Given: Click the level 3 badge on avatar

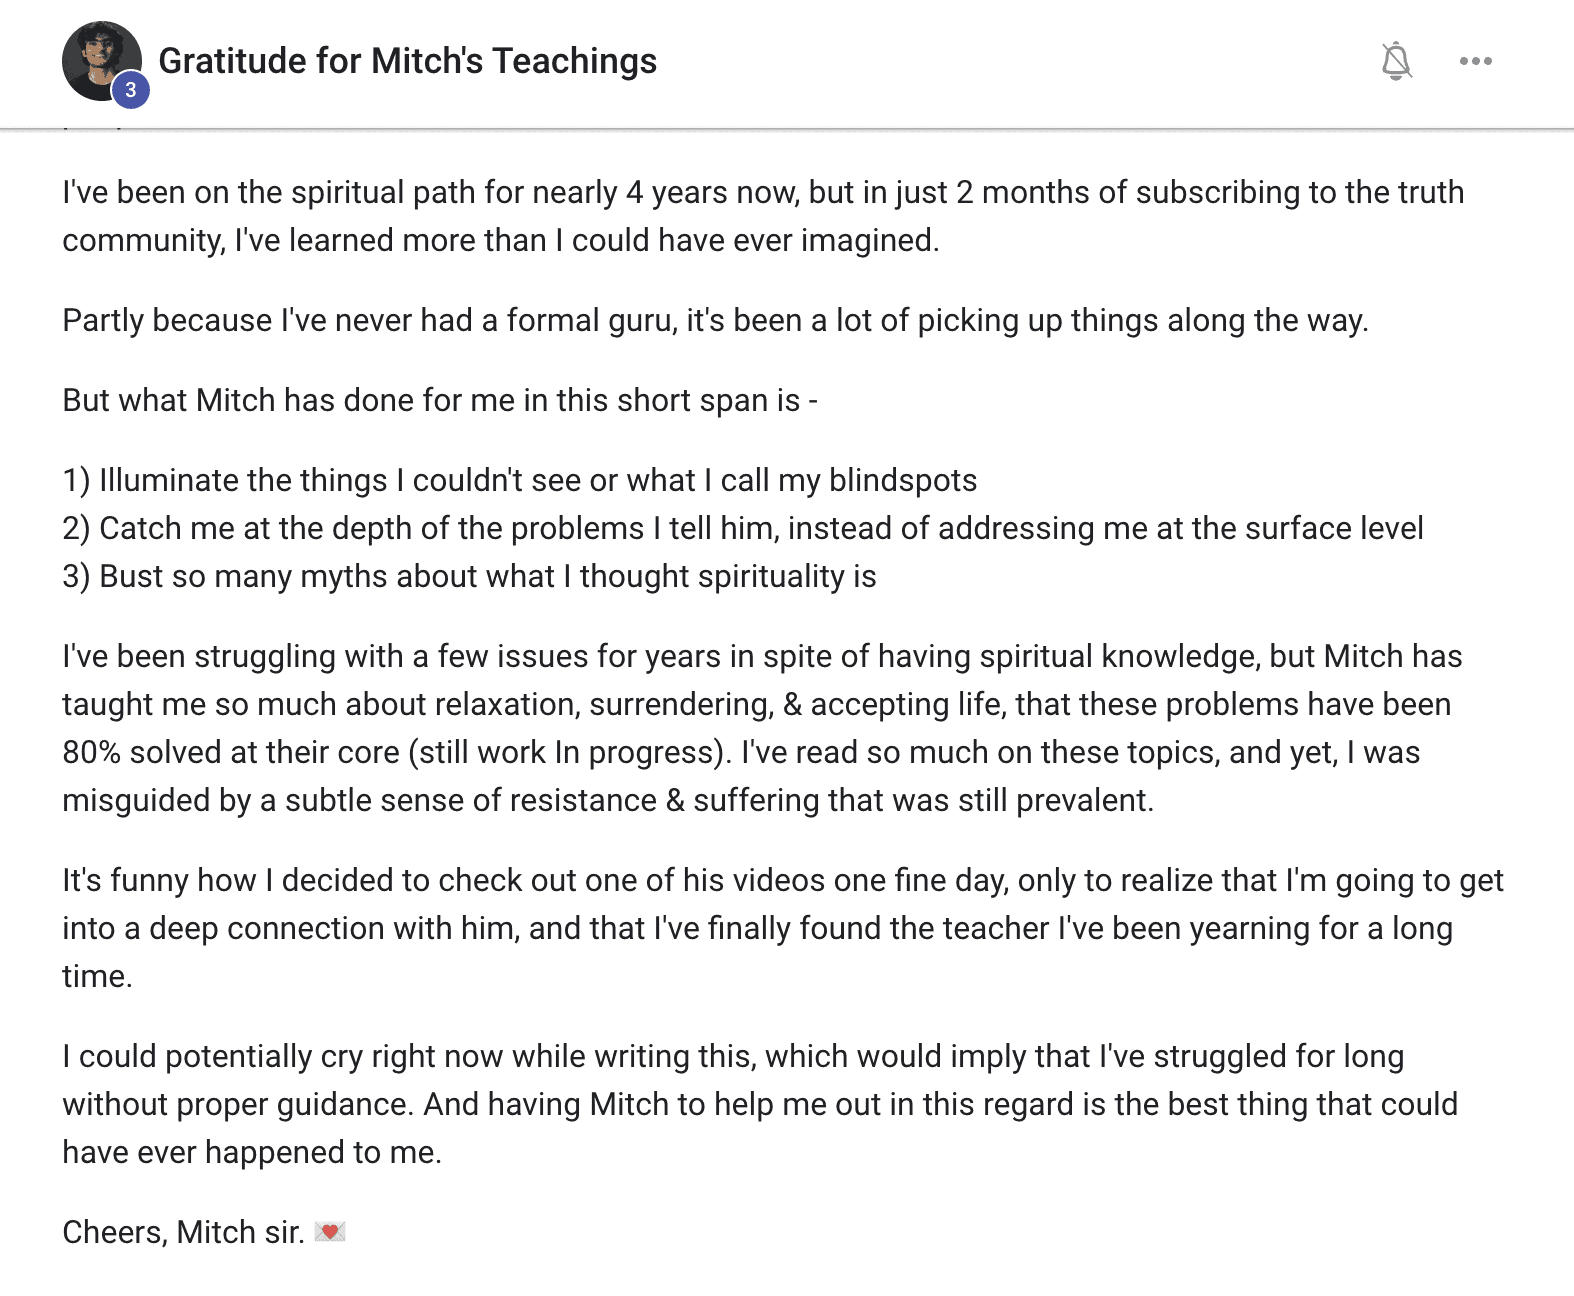Looking at the screenshot, I should coord(130,90).
